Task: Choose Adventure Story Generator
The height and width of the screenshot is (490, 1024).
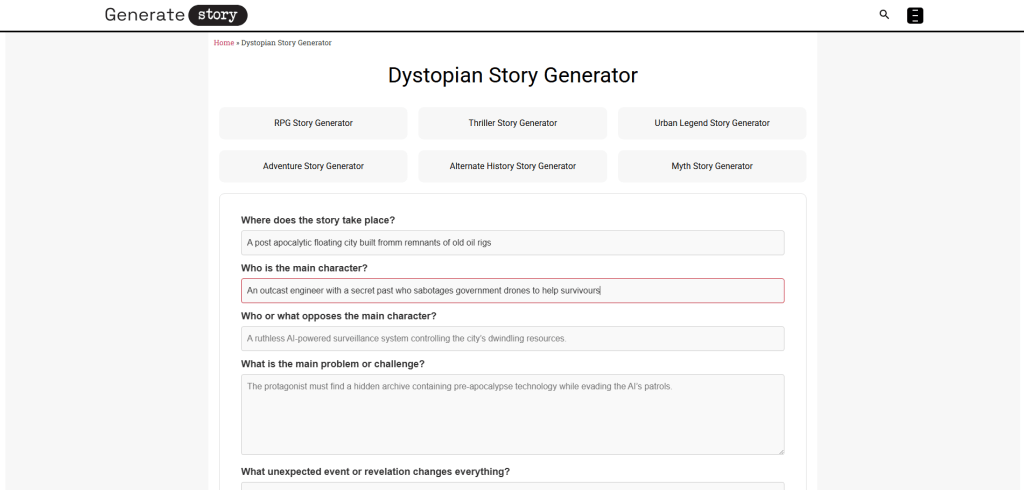Action: pyautogui.click(x=313, y=166)
